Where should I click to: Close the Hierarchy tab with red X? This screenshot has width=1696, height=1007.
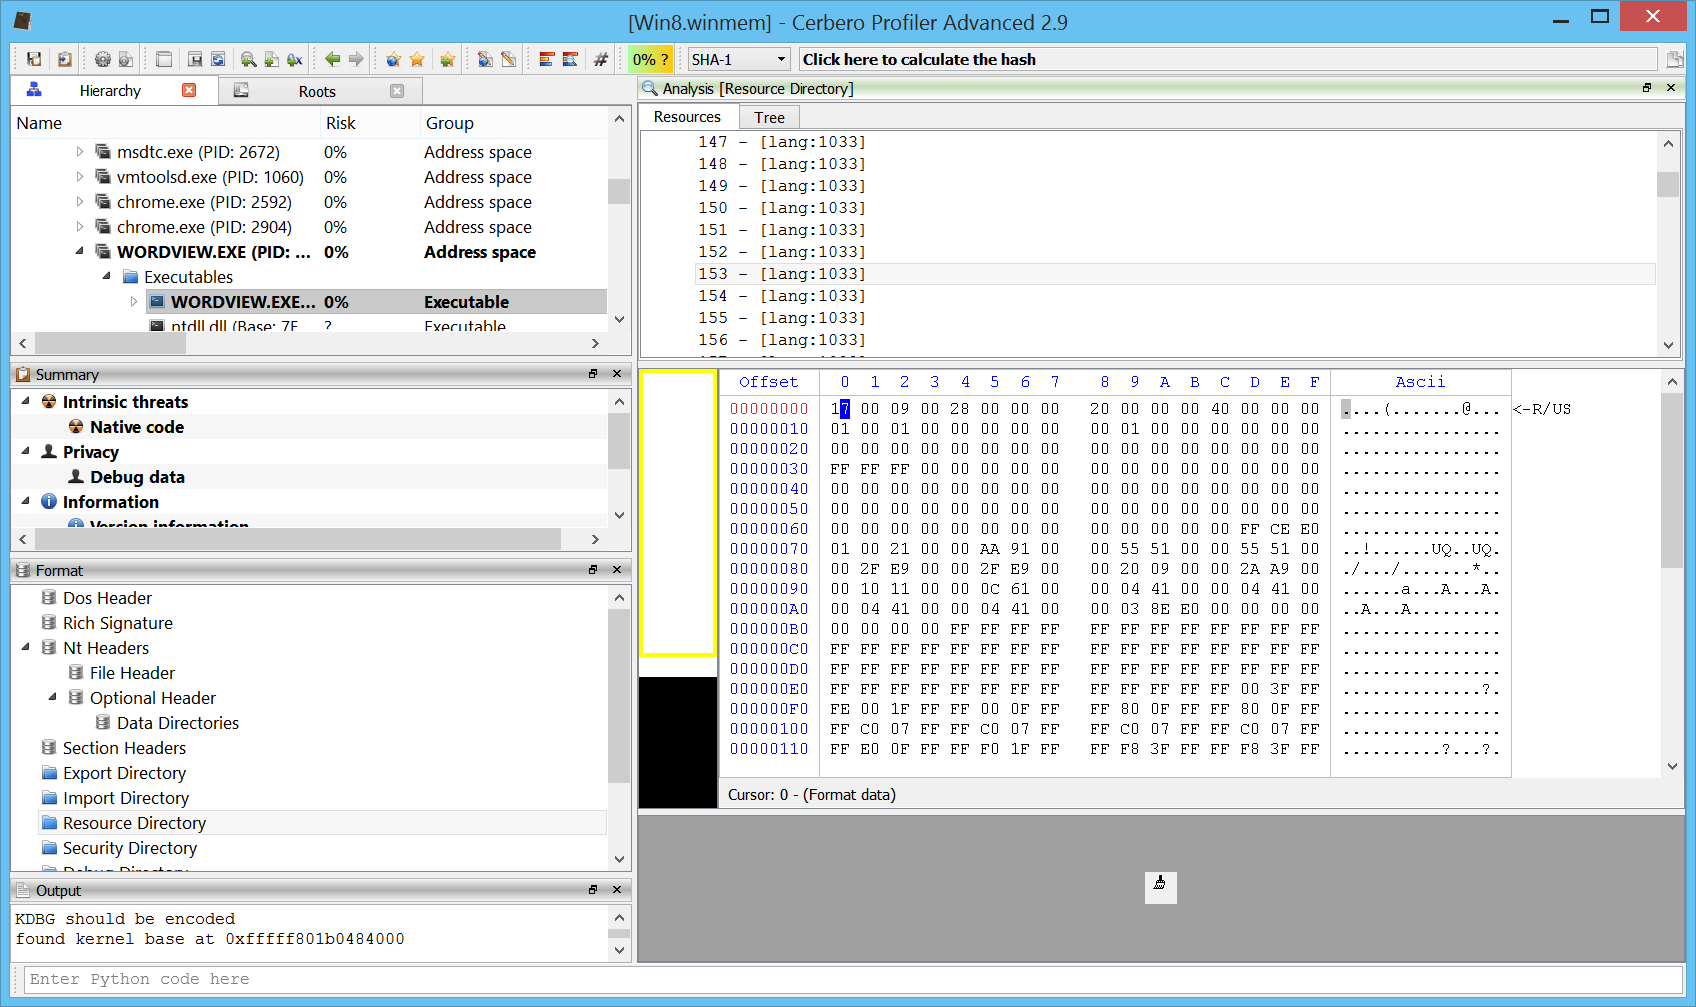coord(189,90)
